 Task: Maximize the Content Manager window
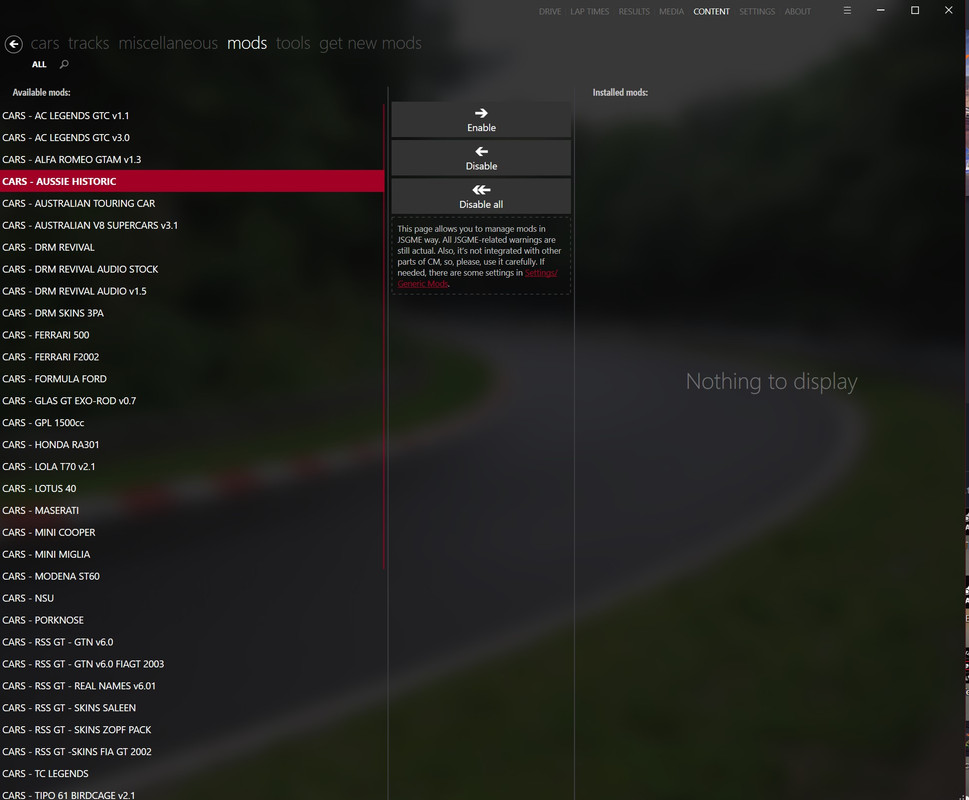[915, 11]
